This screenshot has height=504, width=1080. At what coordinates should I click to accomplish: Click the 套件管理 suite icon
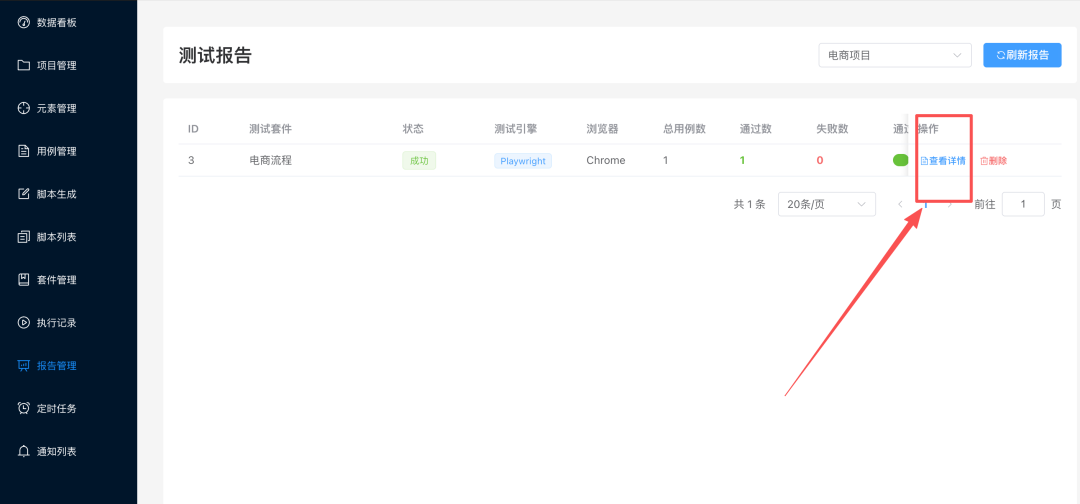[23, 280]
